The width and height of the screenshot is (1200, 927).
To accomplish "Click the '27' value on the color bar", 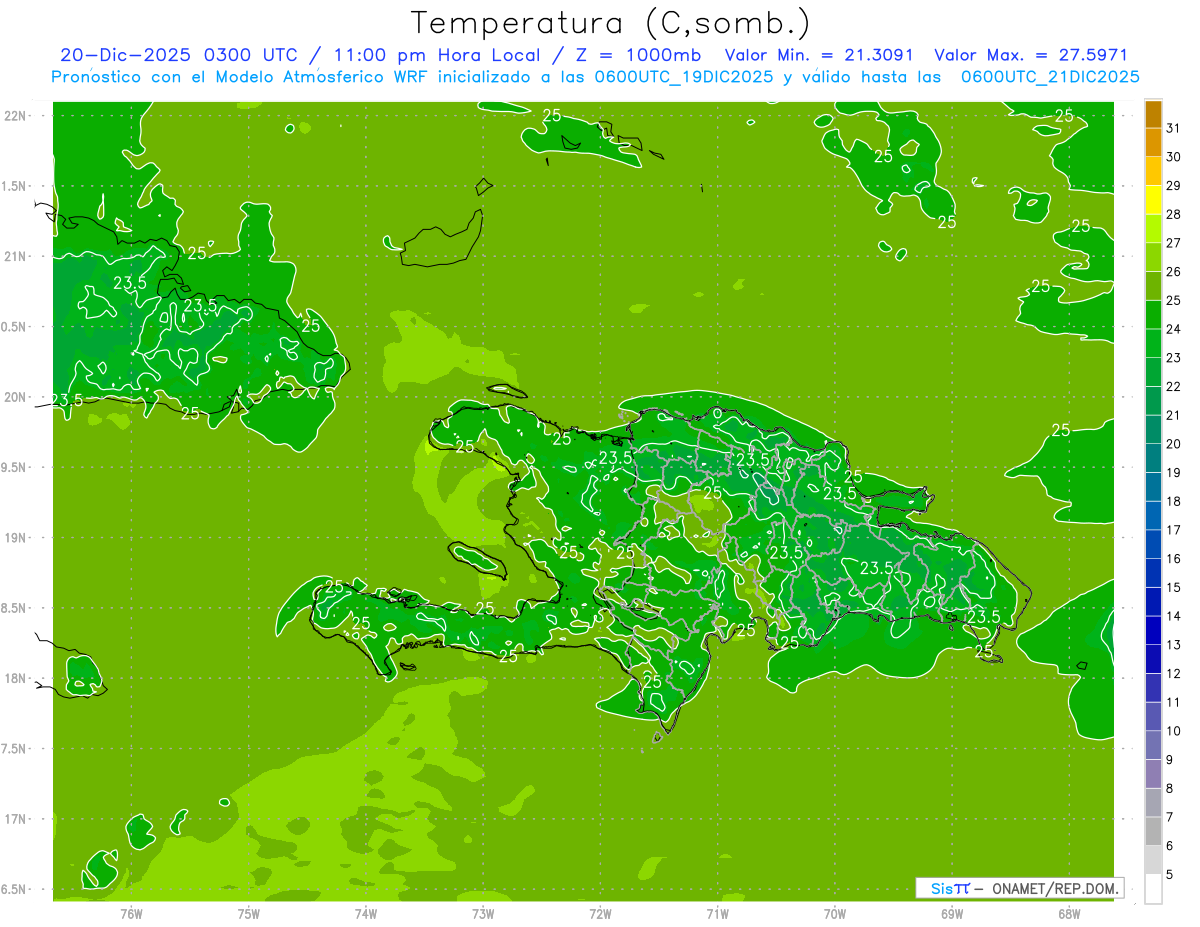I will 1173,243.
